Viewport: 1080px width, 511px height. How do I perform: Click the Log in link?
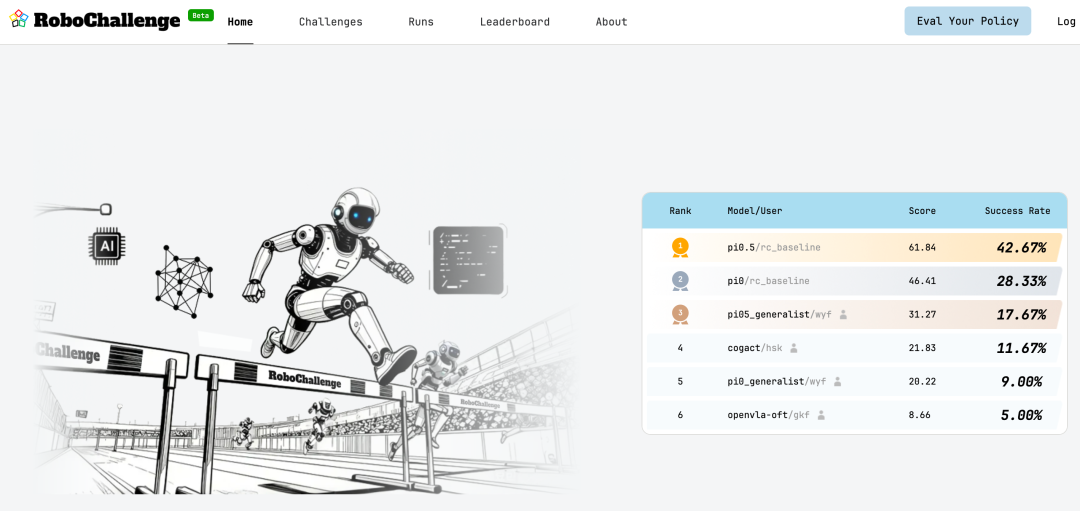[x=1066, y=22]
